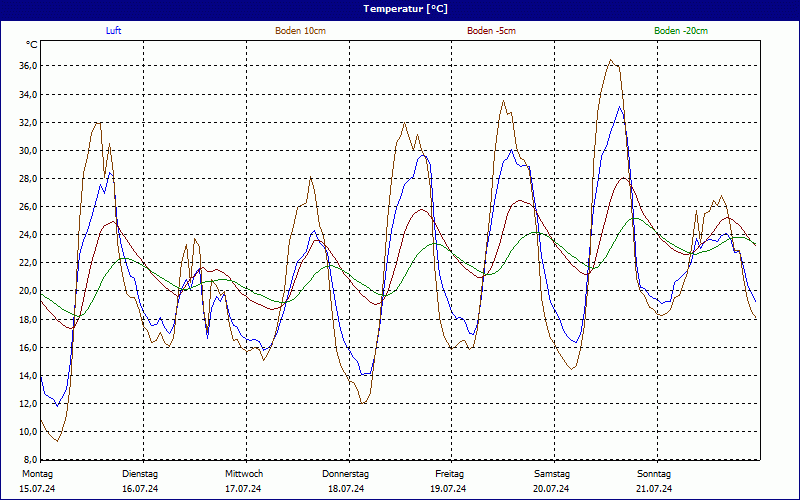Image resolution: width=800 pixels, height=500 pixels.
Task: Click the Luft legend label
Action: pyautogui.click(x=115, y=31)
